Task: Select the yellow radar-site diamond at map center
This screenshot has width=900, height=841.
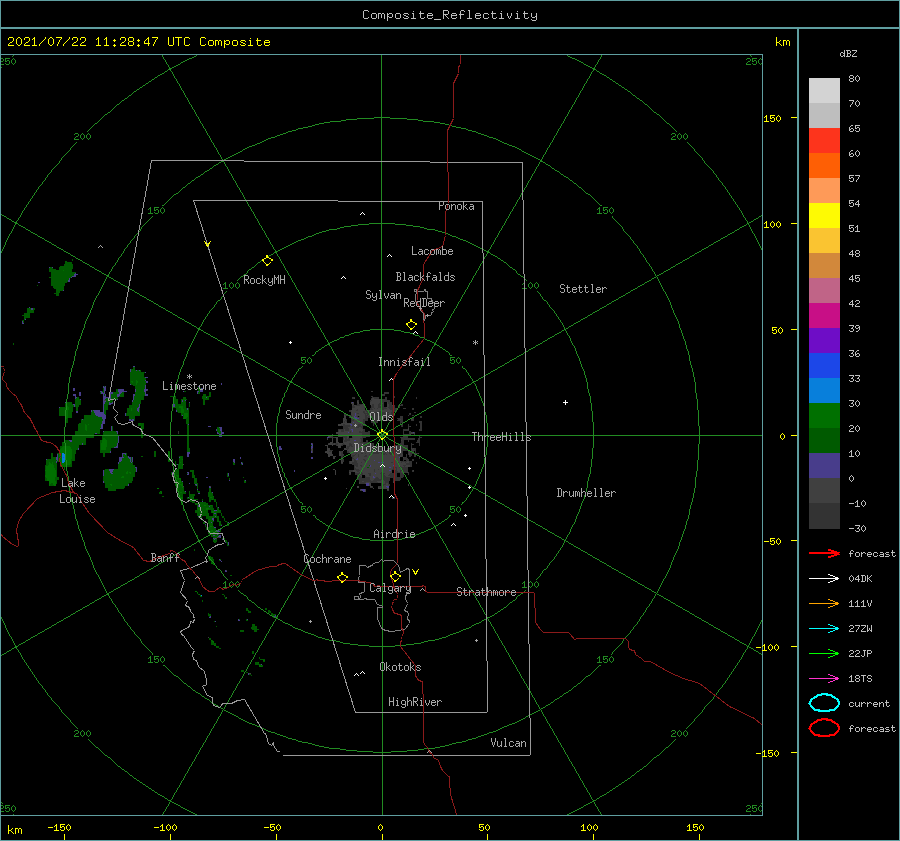Action: pyautogui.click(x=382, y=435)
